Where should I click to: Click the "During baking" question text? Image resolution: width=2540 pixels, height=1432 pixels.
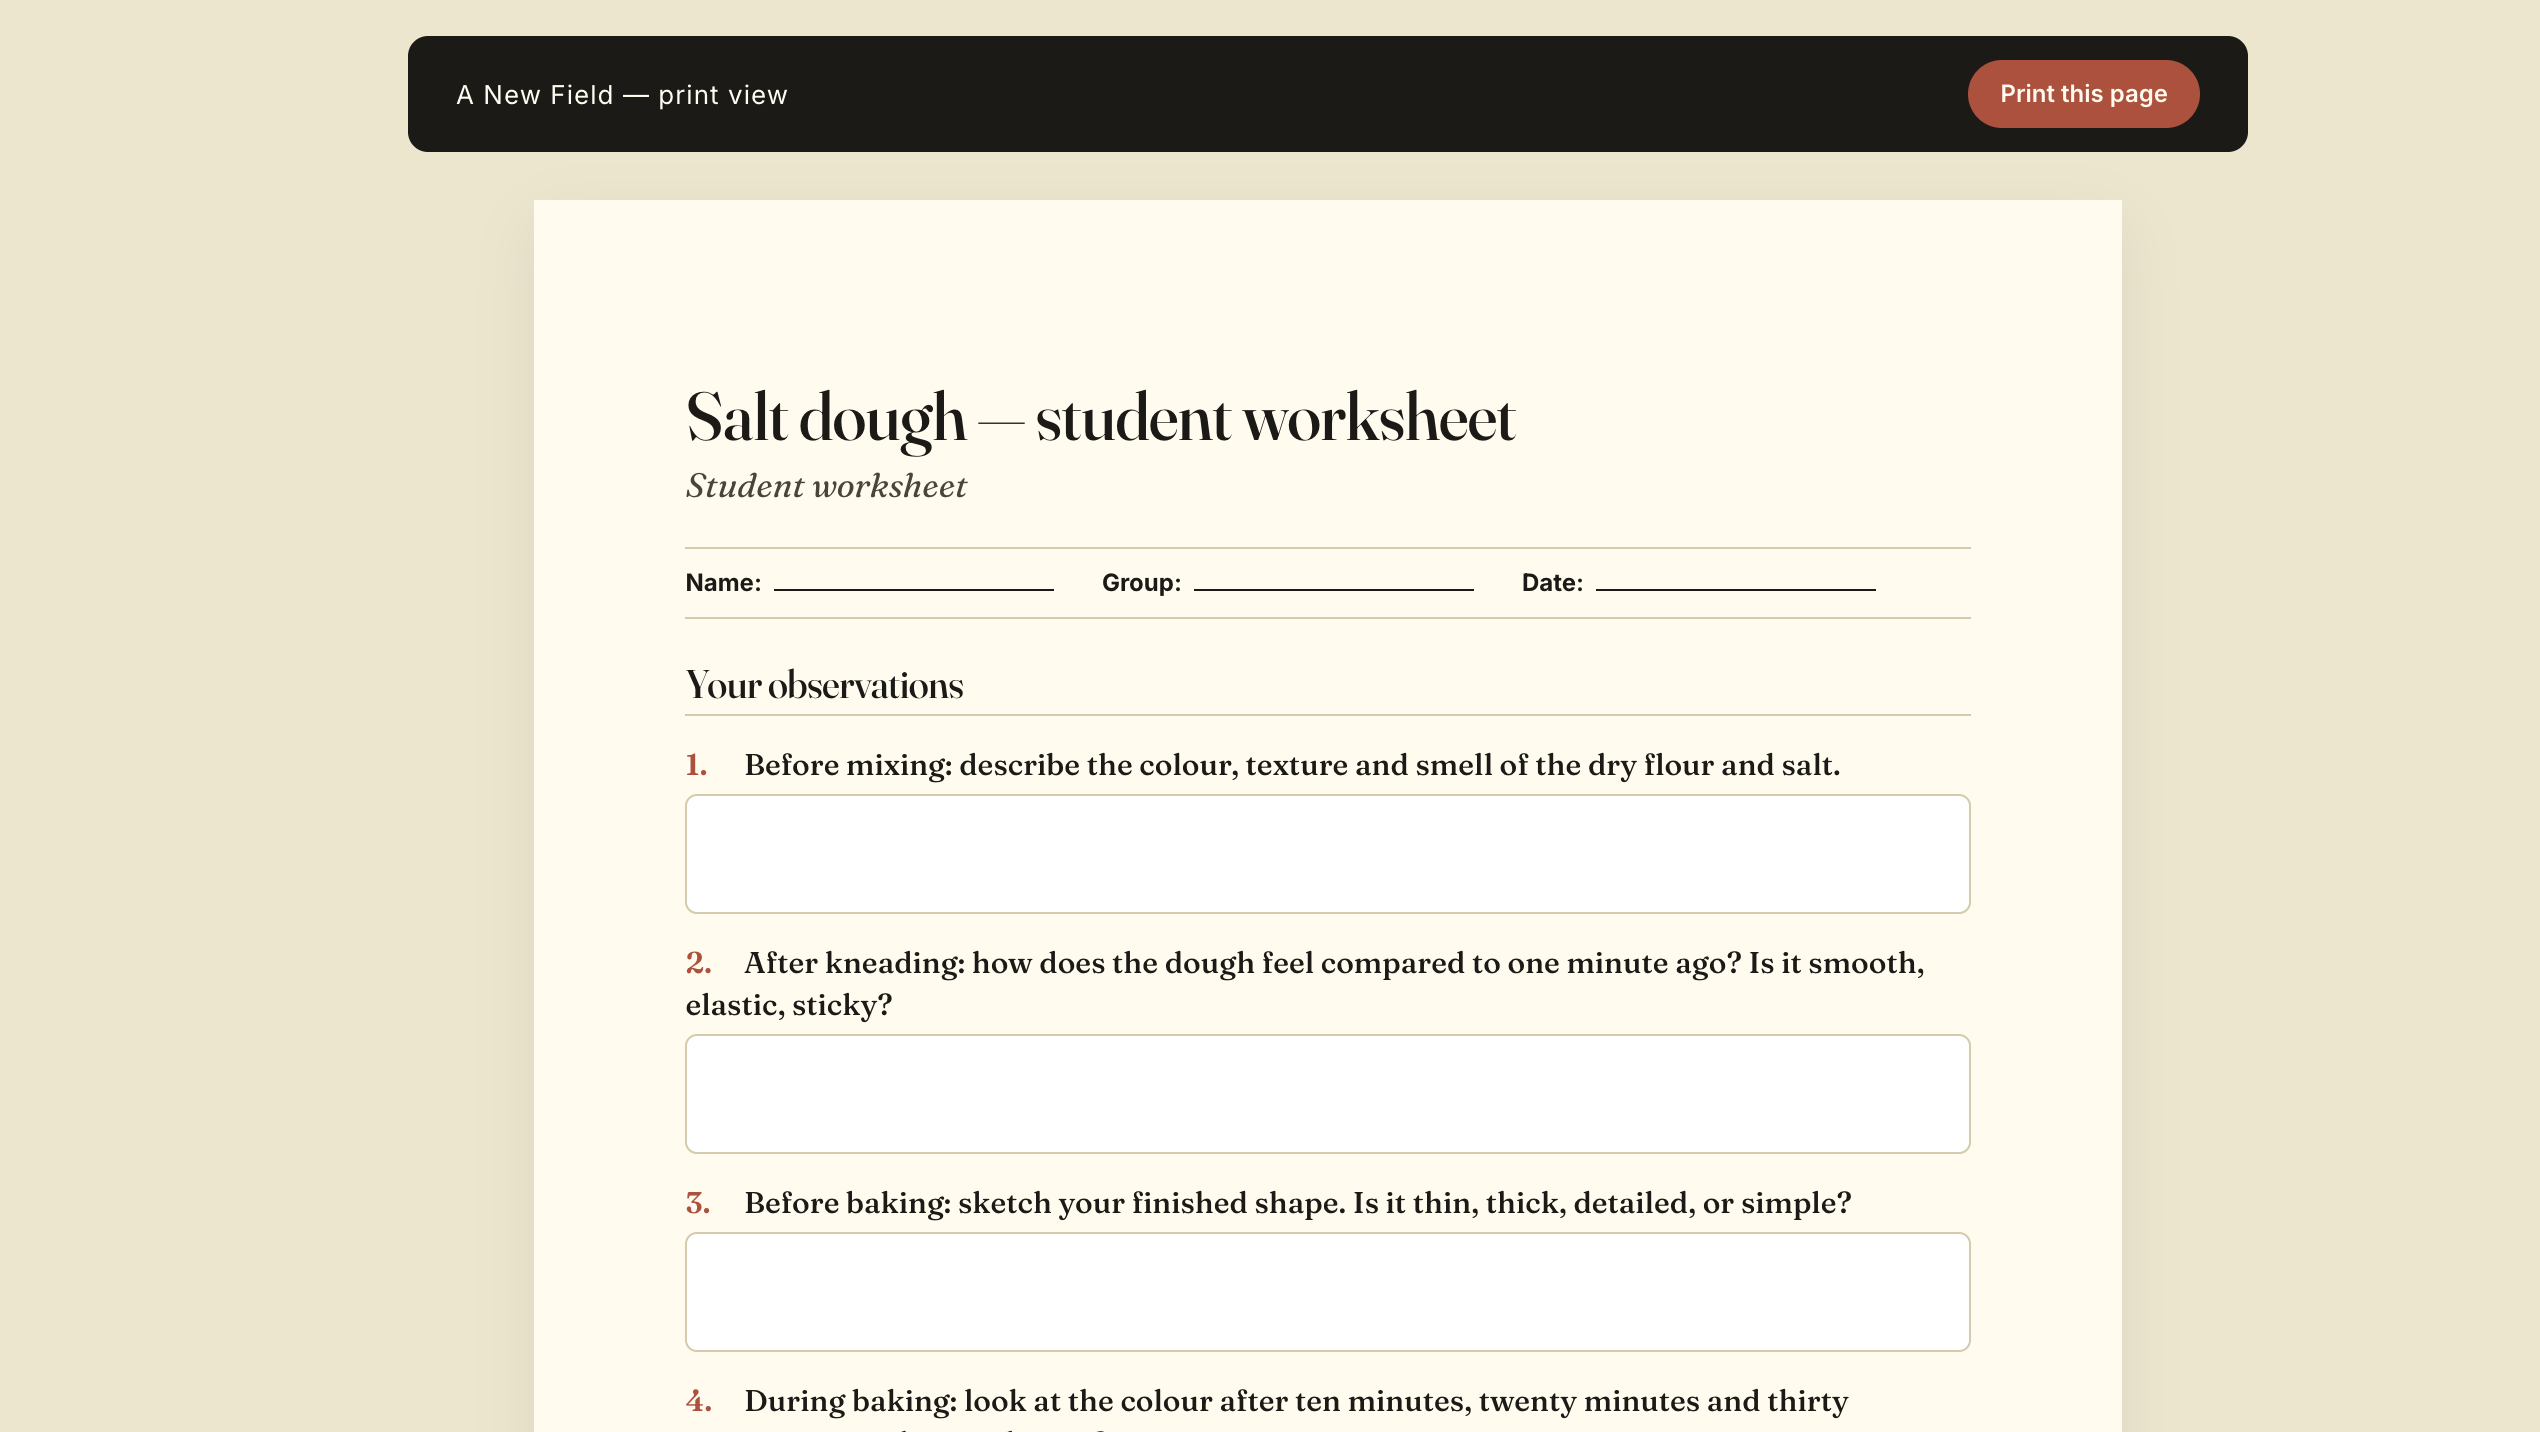pos(1295,1401)
